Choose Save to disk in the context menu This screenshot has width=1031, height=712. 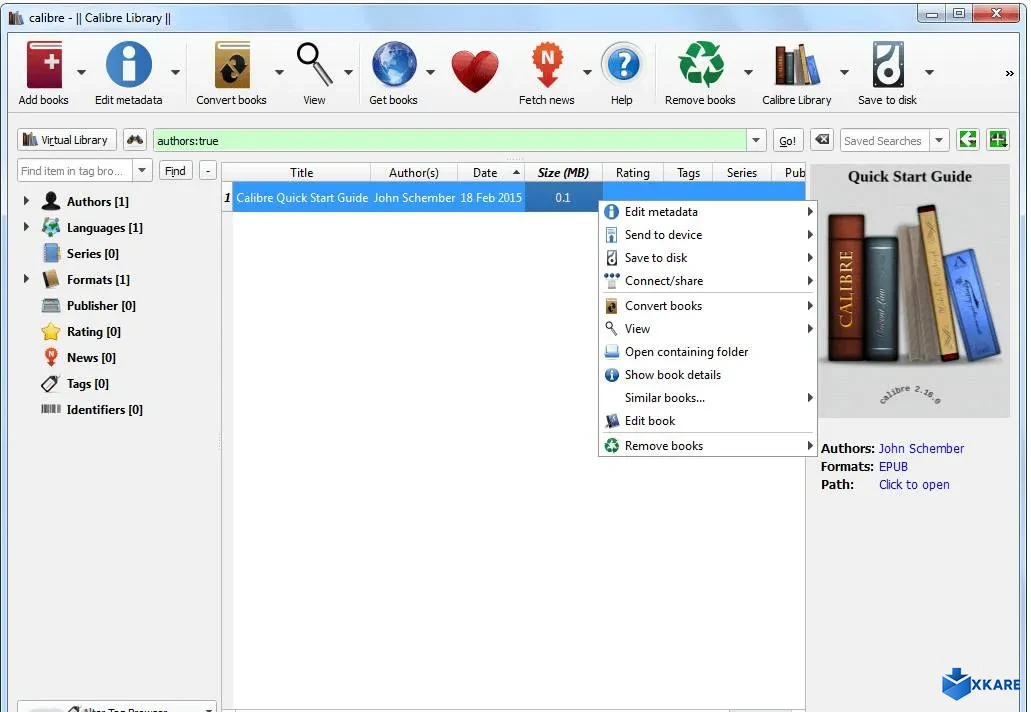click(x=707, y=258)
